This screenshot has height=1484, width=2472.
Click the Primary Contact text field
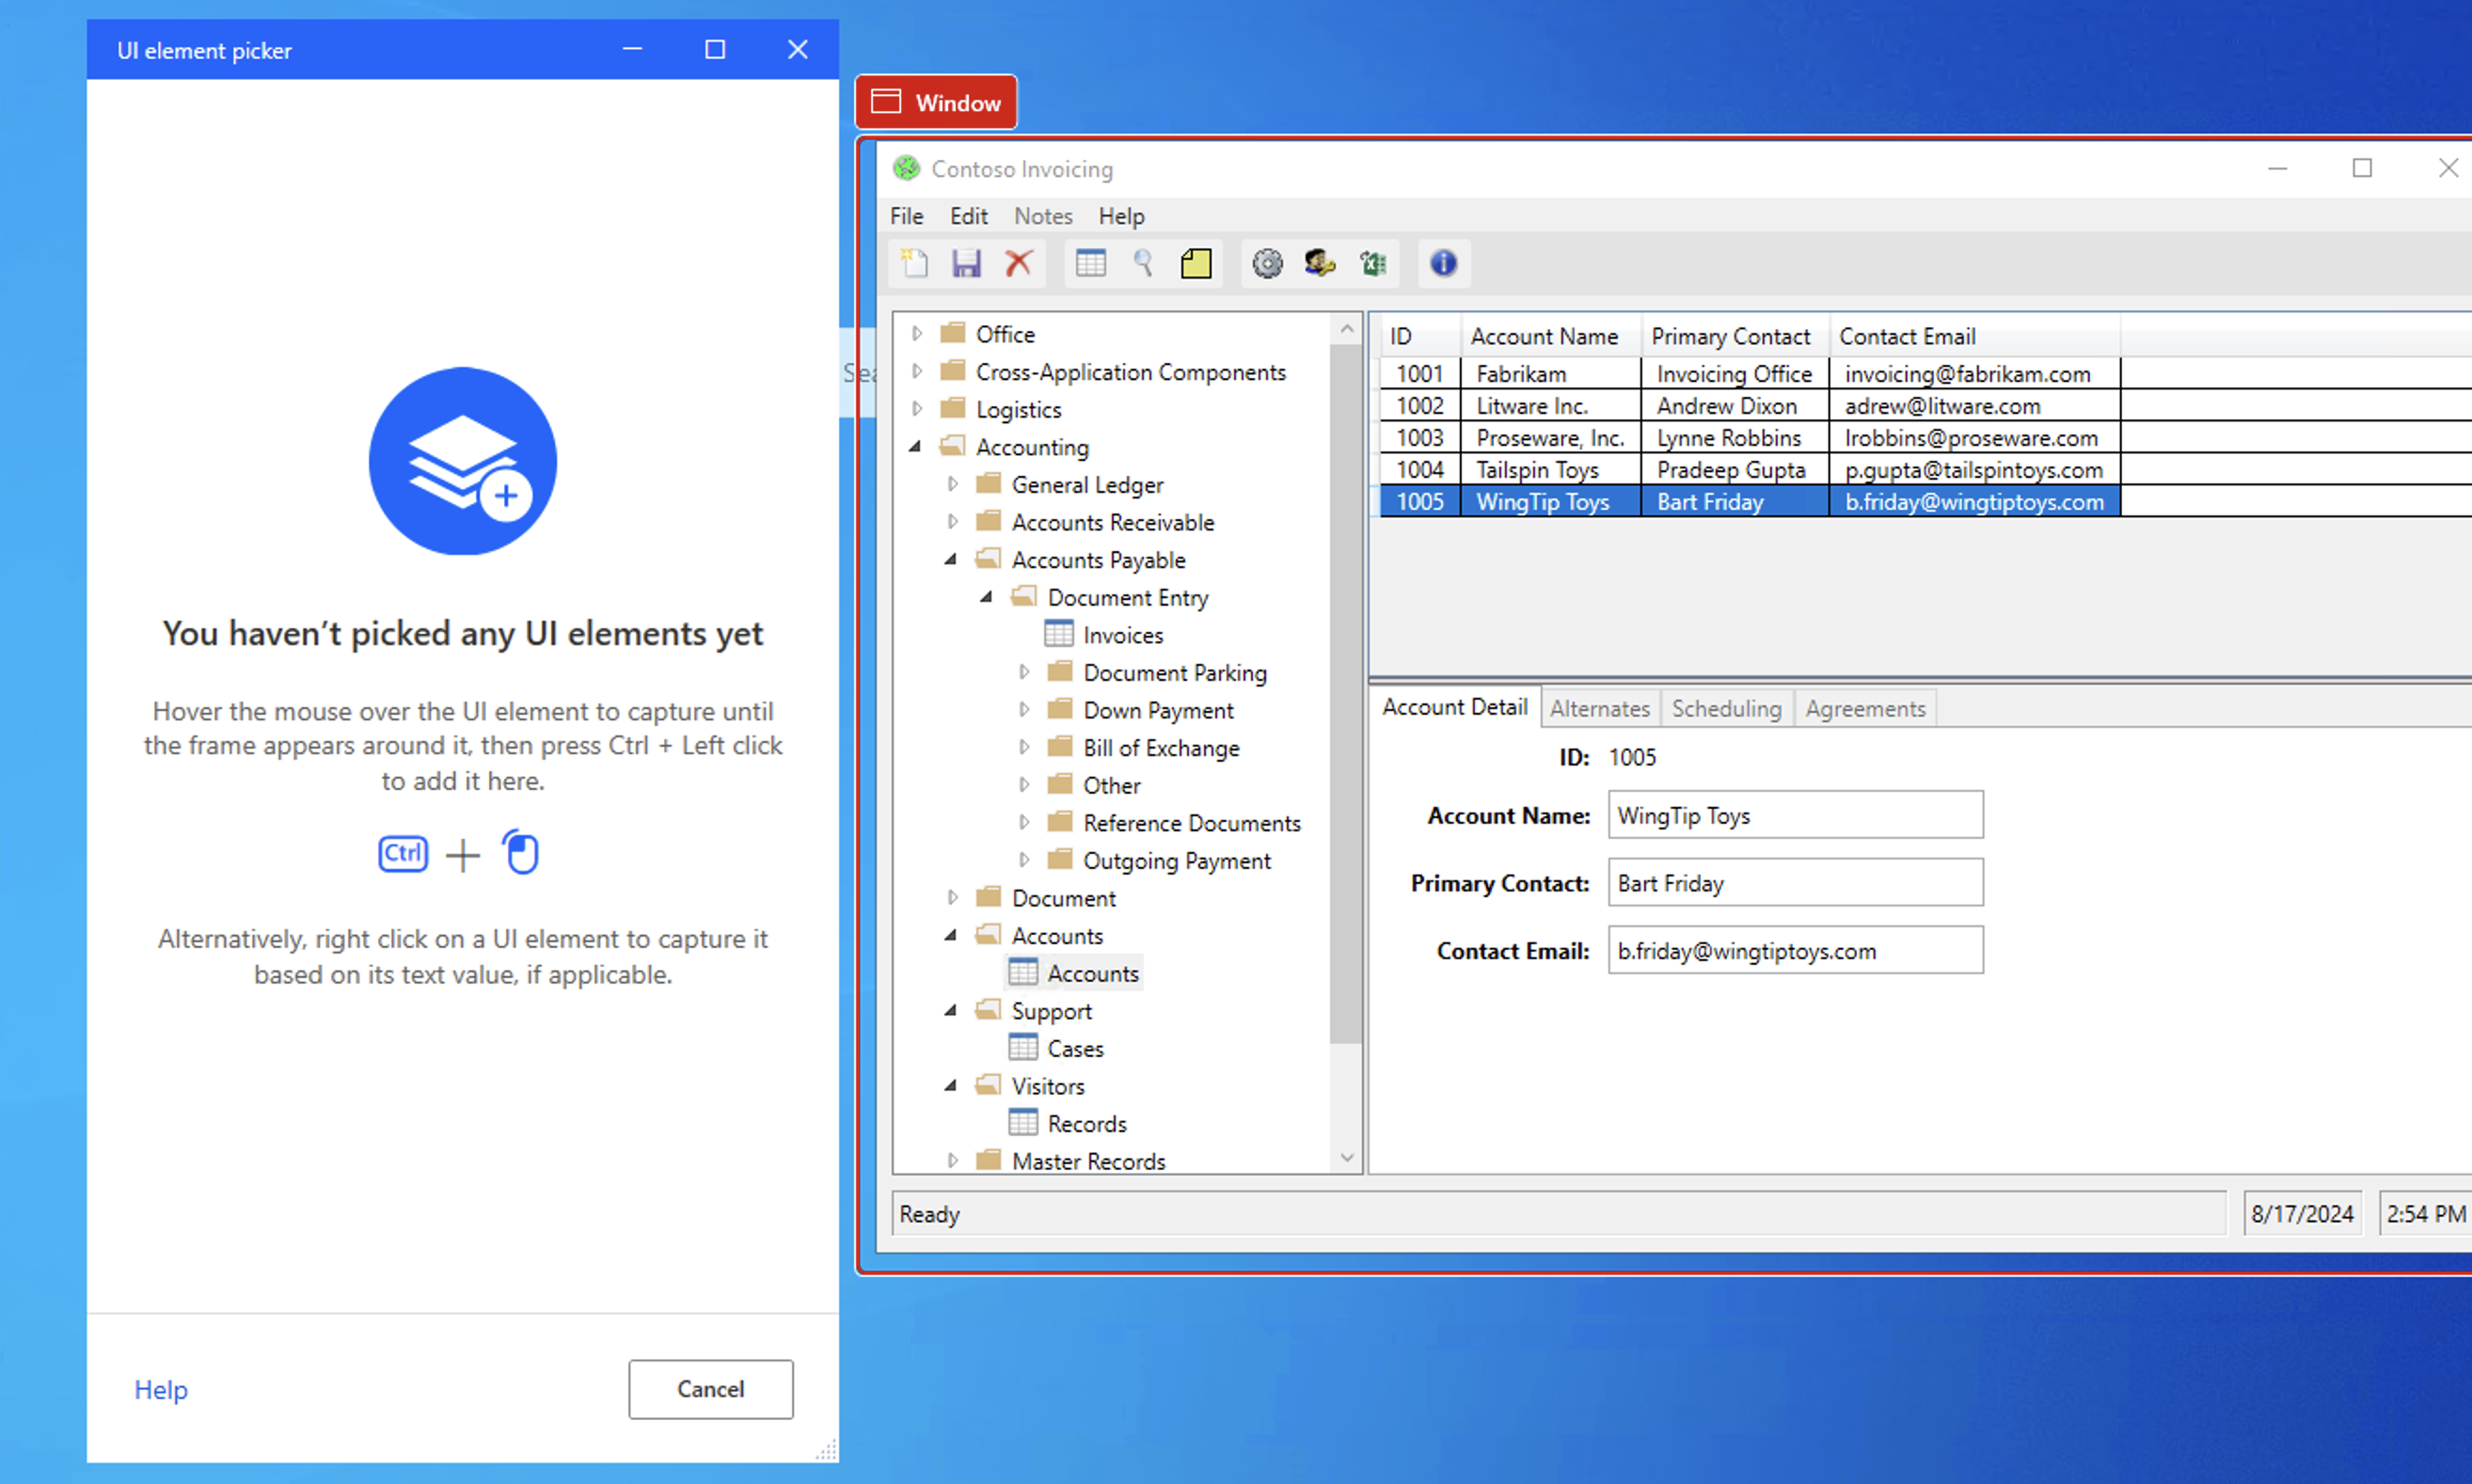point(1795,883)
